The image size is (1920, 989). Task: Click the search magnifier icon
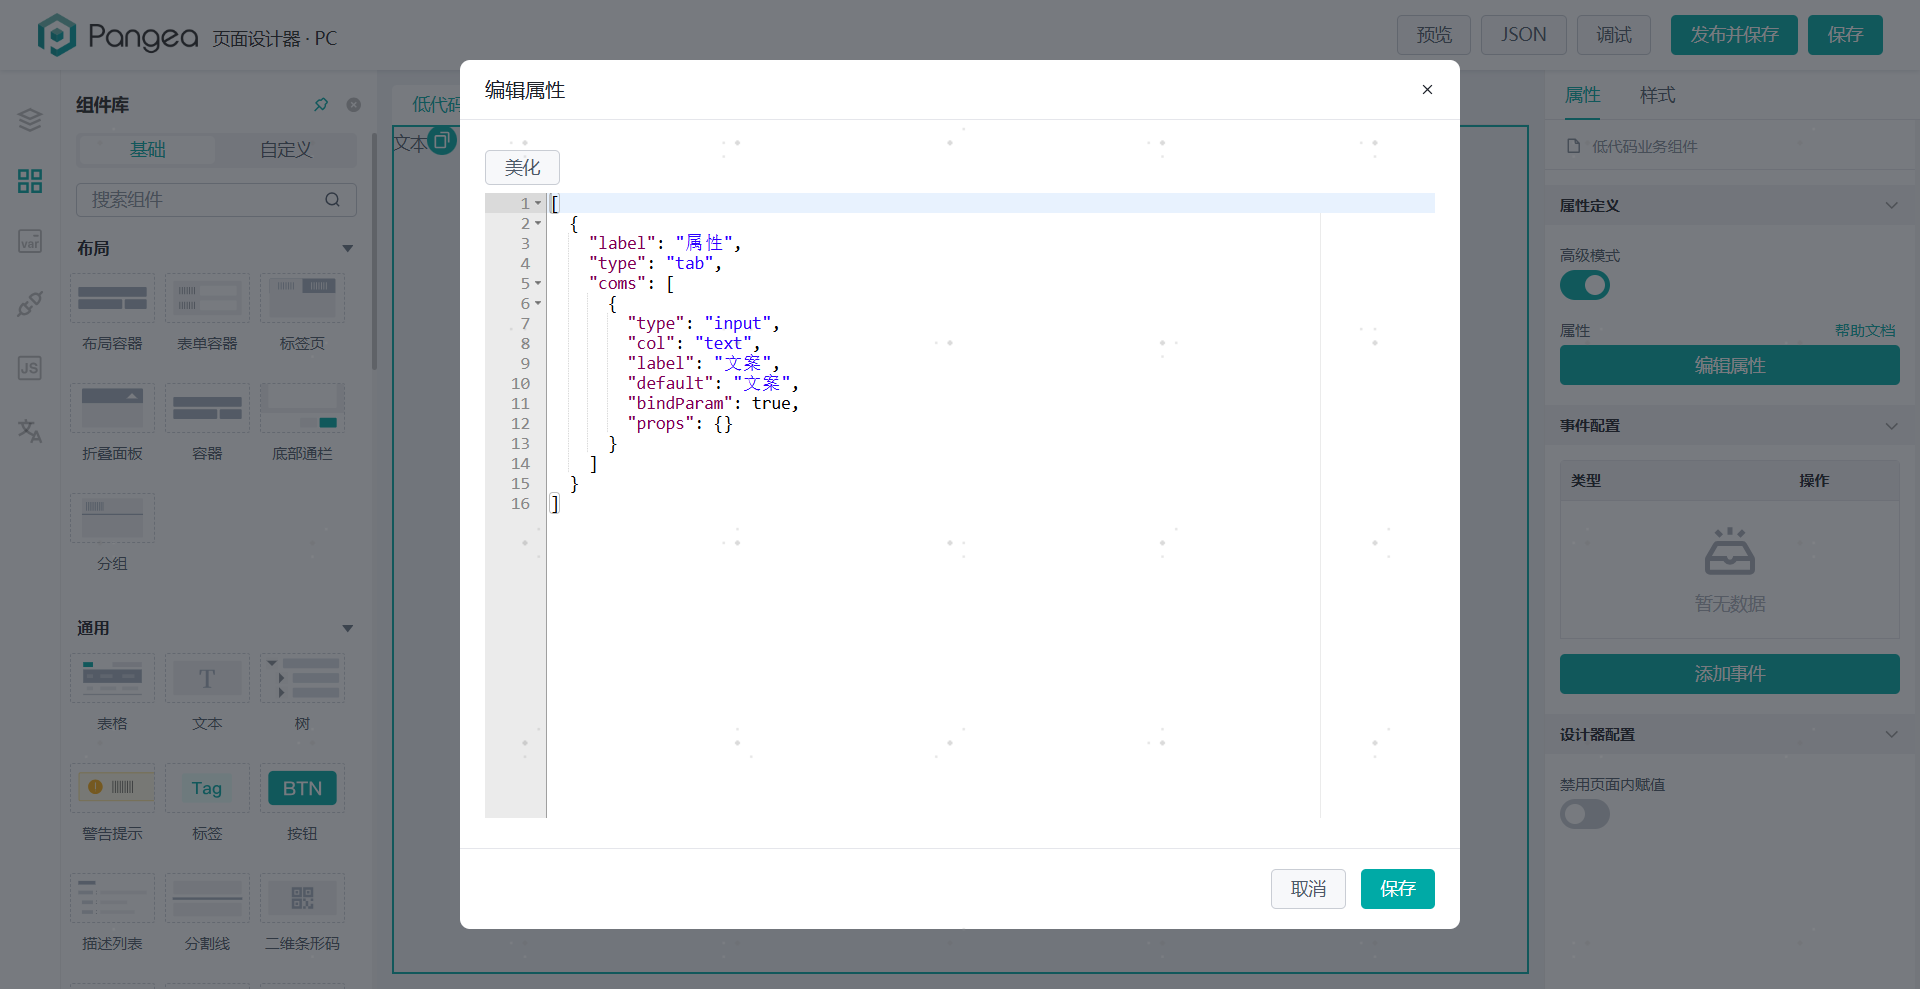[333, 200]
